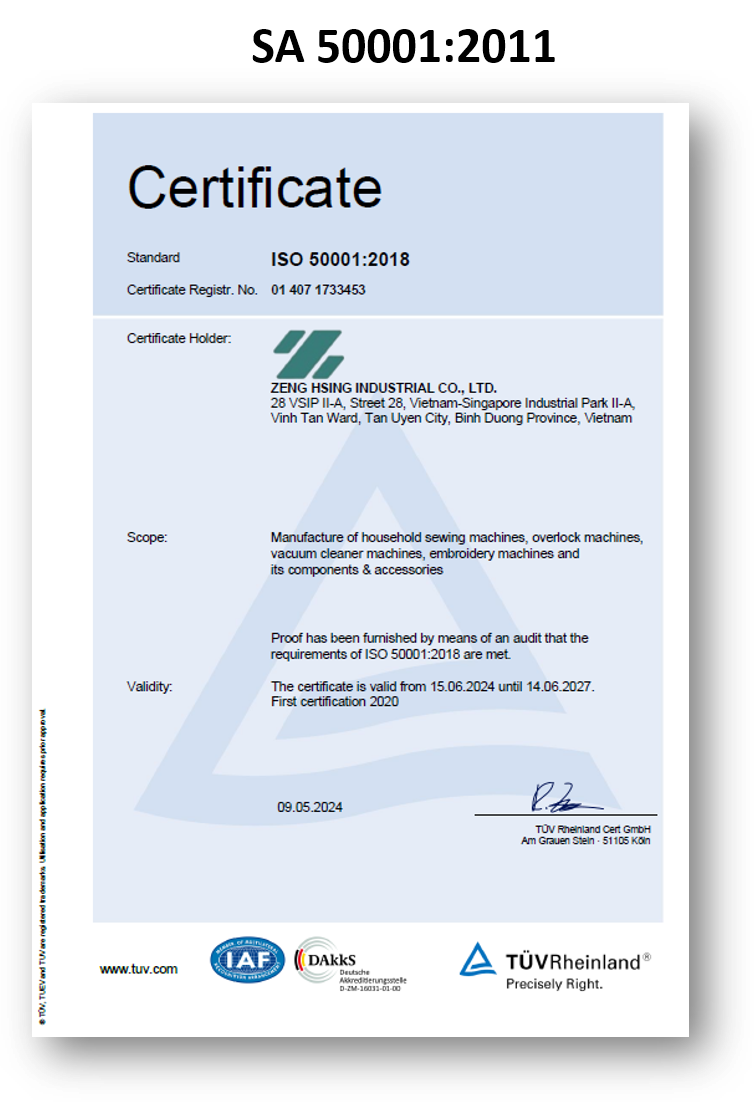The image size is (754, 1102).
Task: Click the Validity label
Action: pos(150,687)
